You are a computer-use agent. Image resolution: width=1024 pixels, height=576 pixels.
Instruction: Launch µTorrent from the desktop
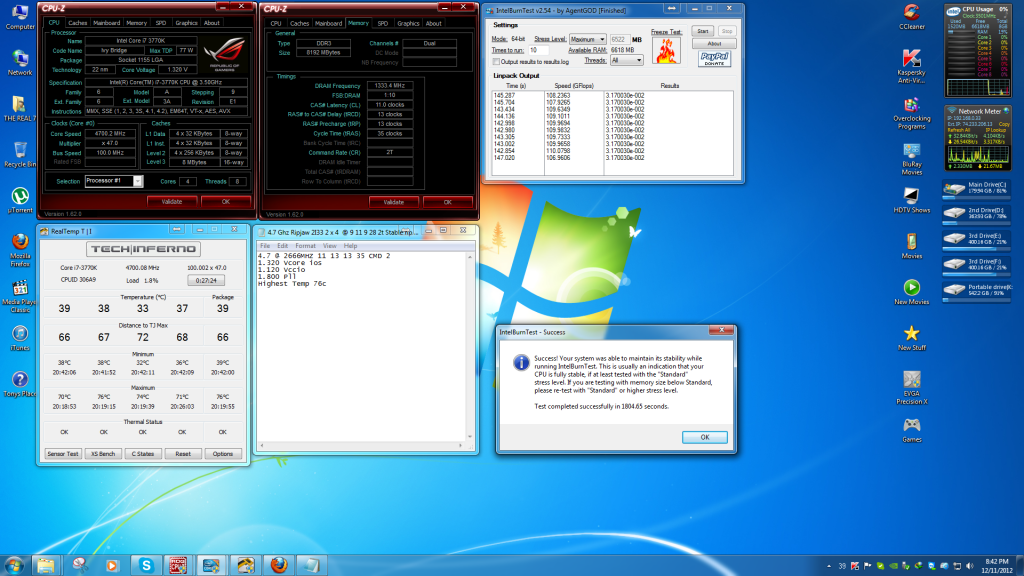20,200
